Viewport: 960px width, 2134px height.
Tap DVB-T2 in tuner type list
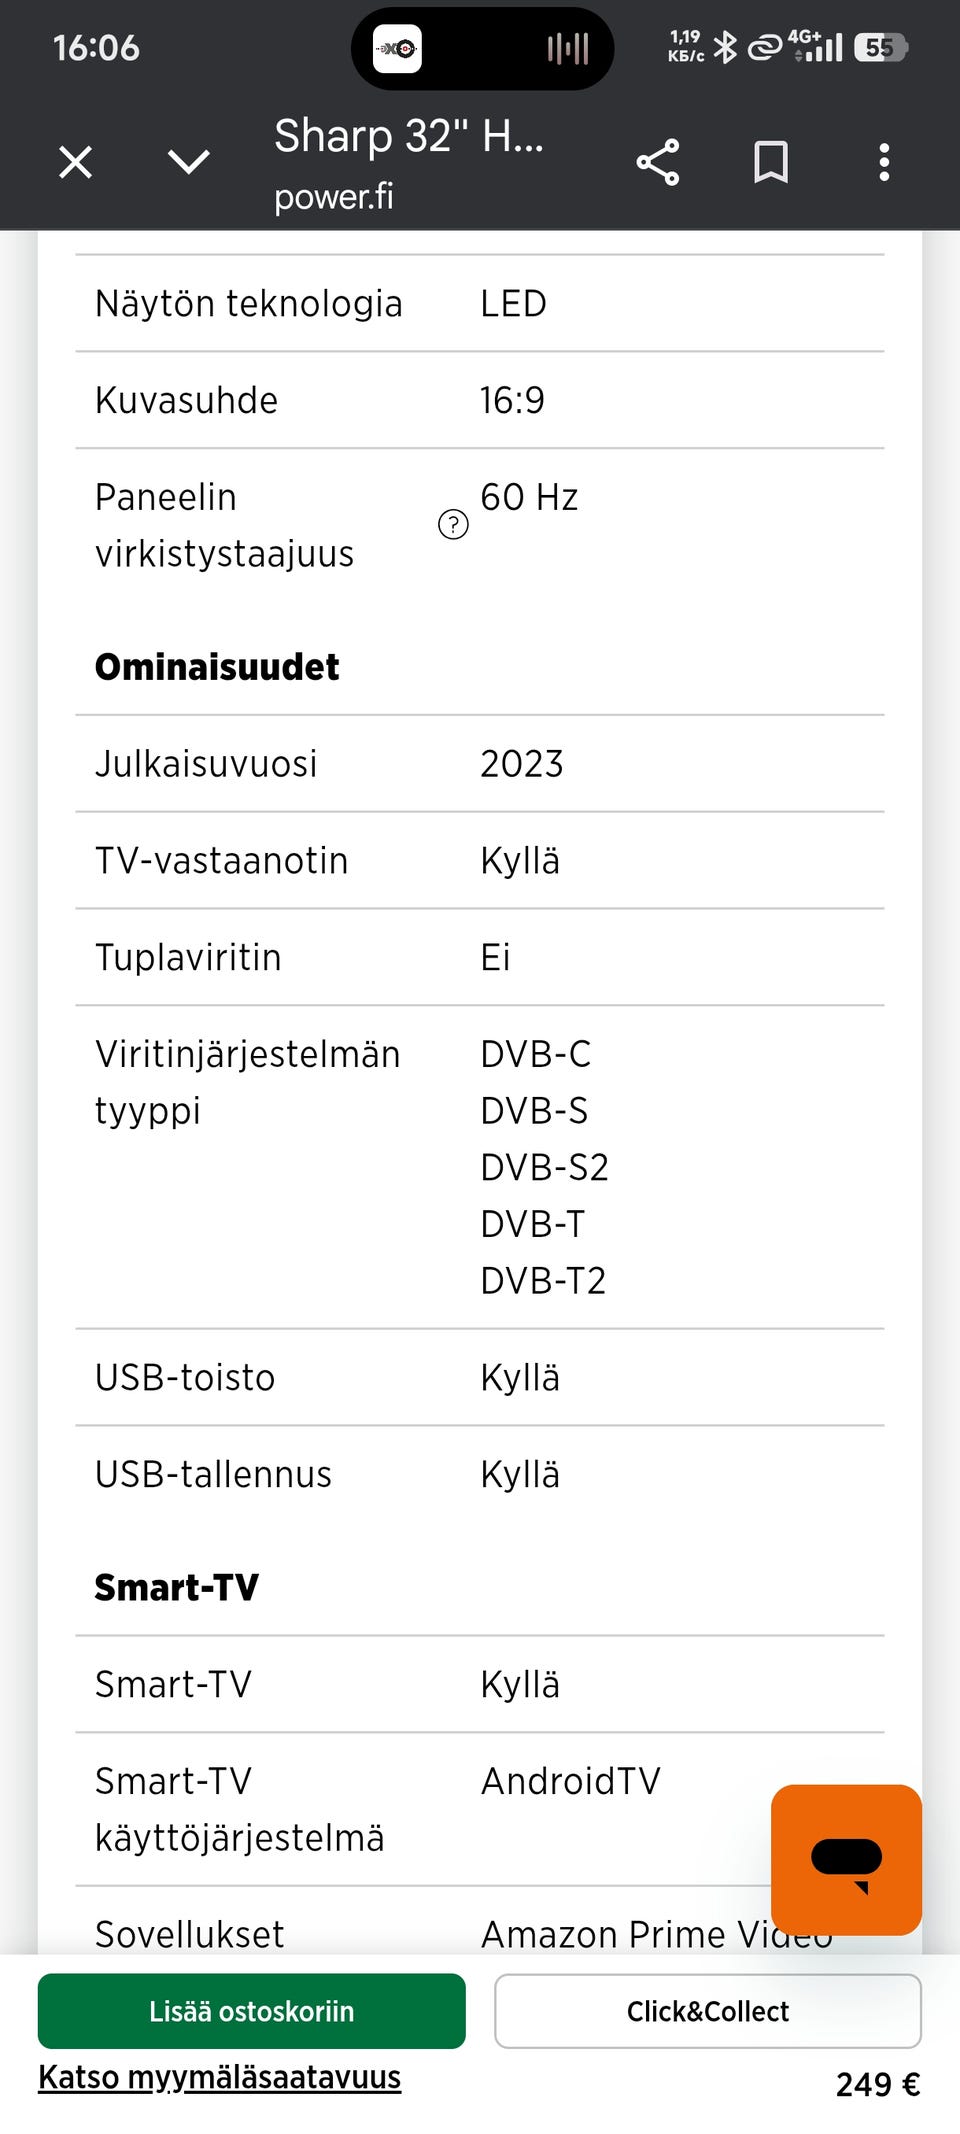tap(542, 1280)
